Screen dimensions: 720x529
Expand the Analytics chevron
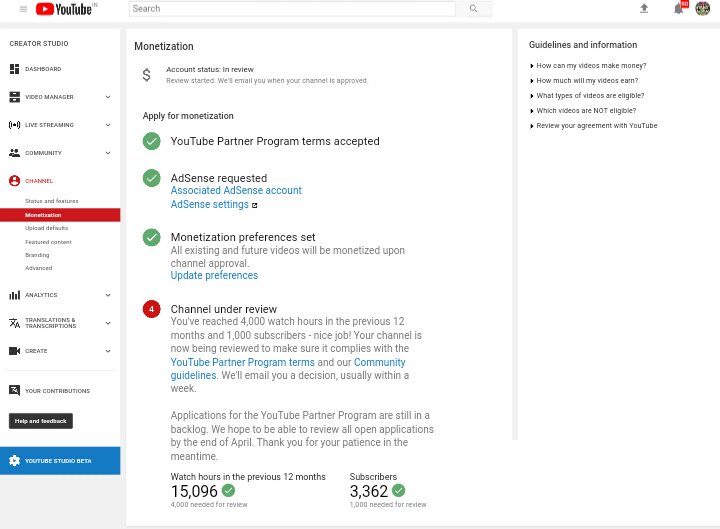click(x=108, y=295)
